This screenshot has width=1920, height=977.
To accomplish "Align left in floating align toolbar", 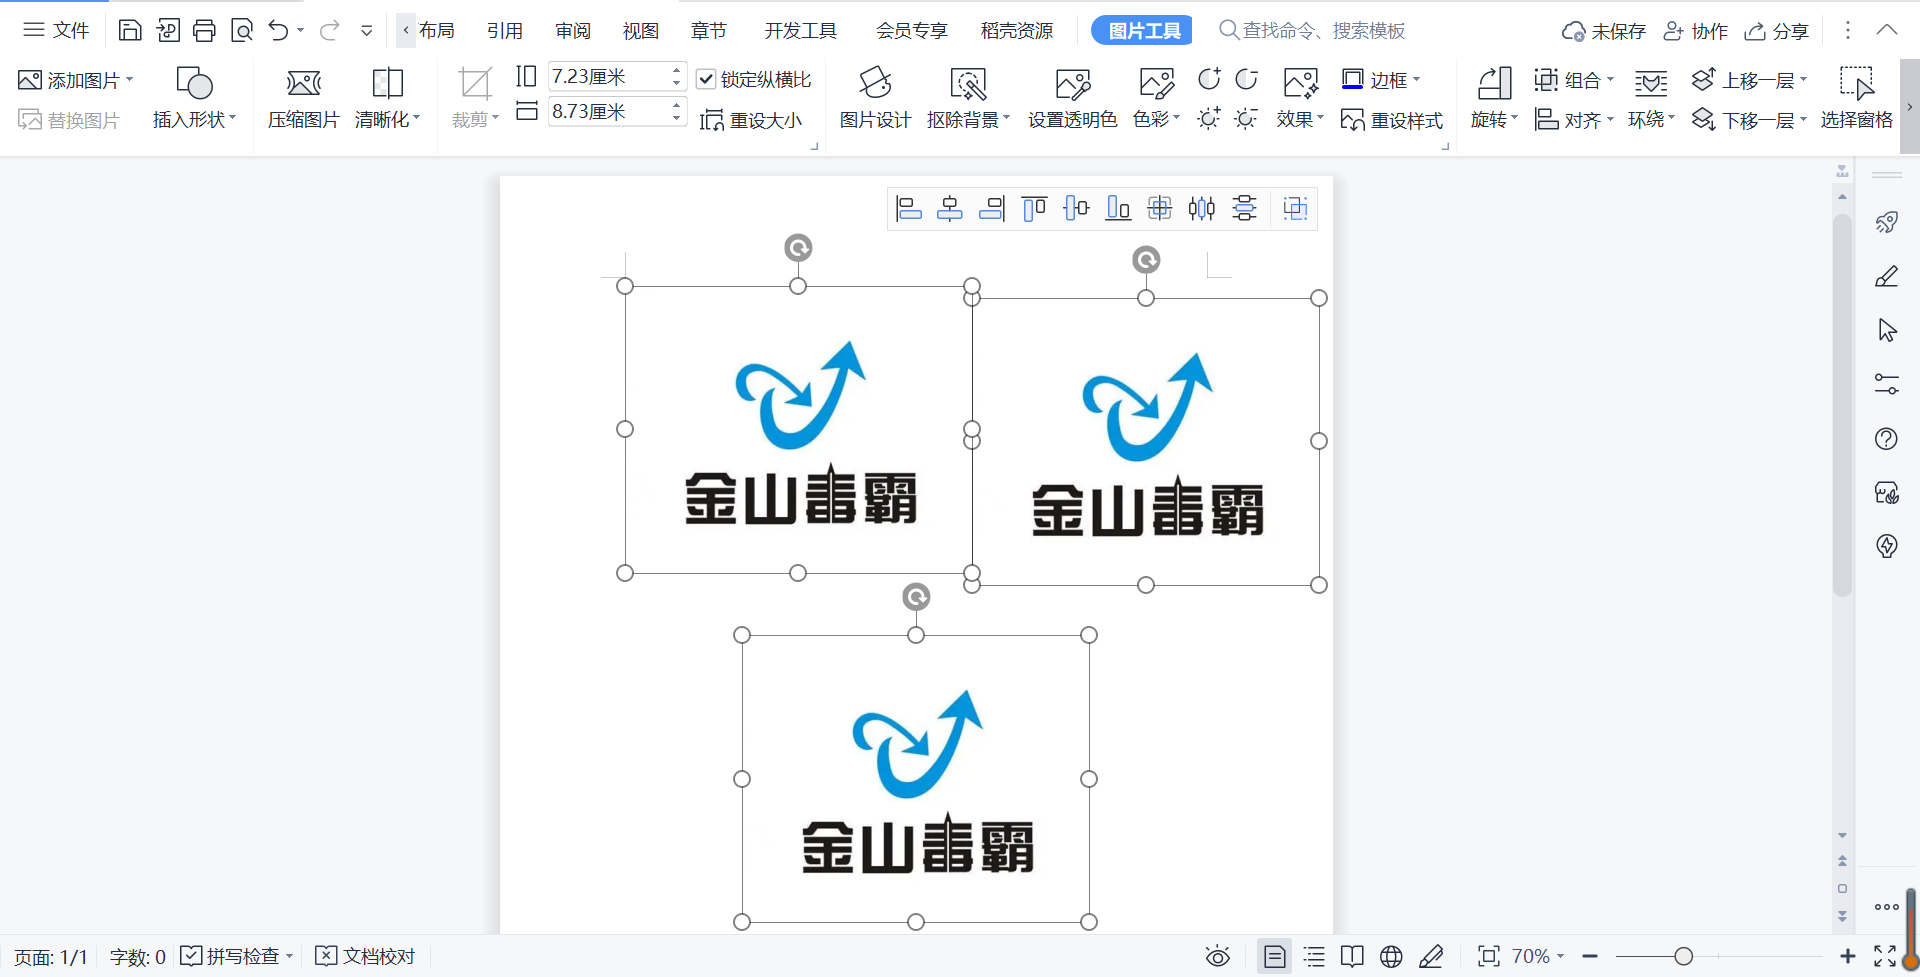I will coord(908,208).
